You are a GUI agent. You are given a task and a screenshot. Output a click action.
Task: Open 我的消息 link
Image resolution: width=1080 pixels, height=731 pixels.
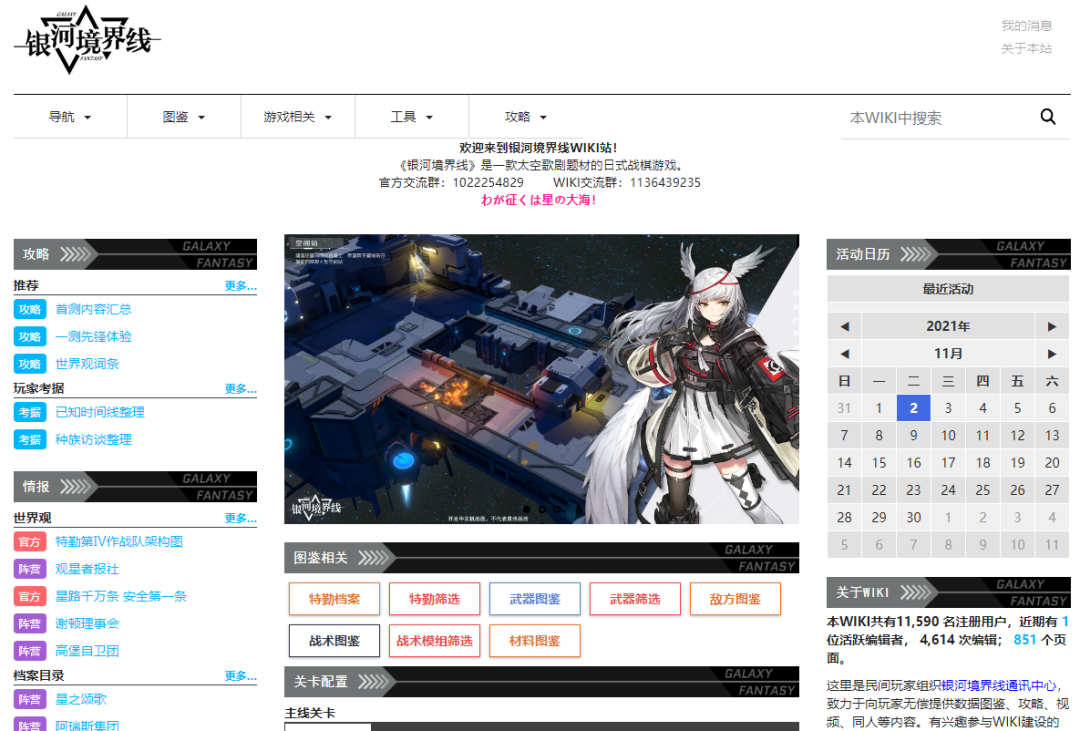coord(1026,26)
